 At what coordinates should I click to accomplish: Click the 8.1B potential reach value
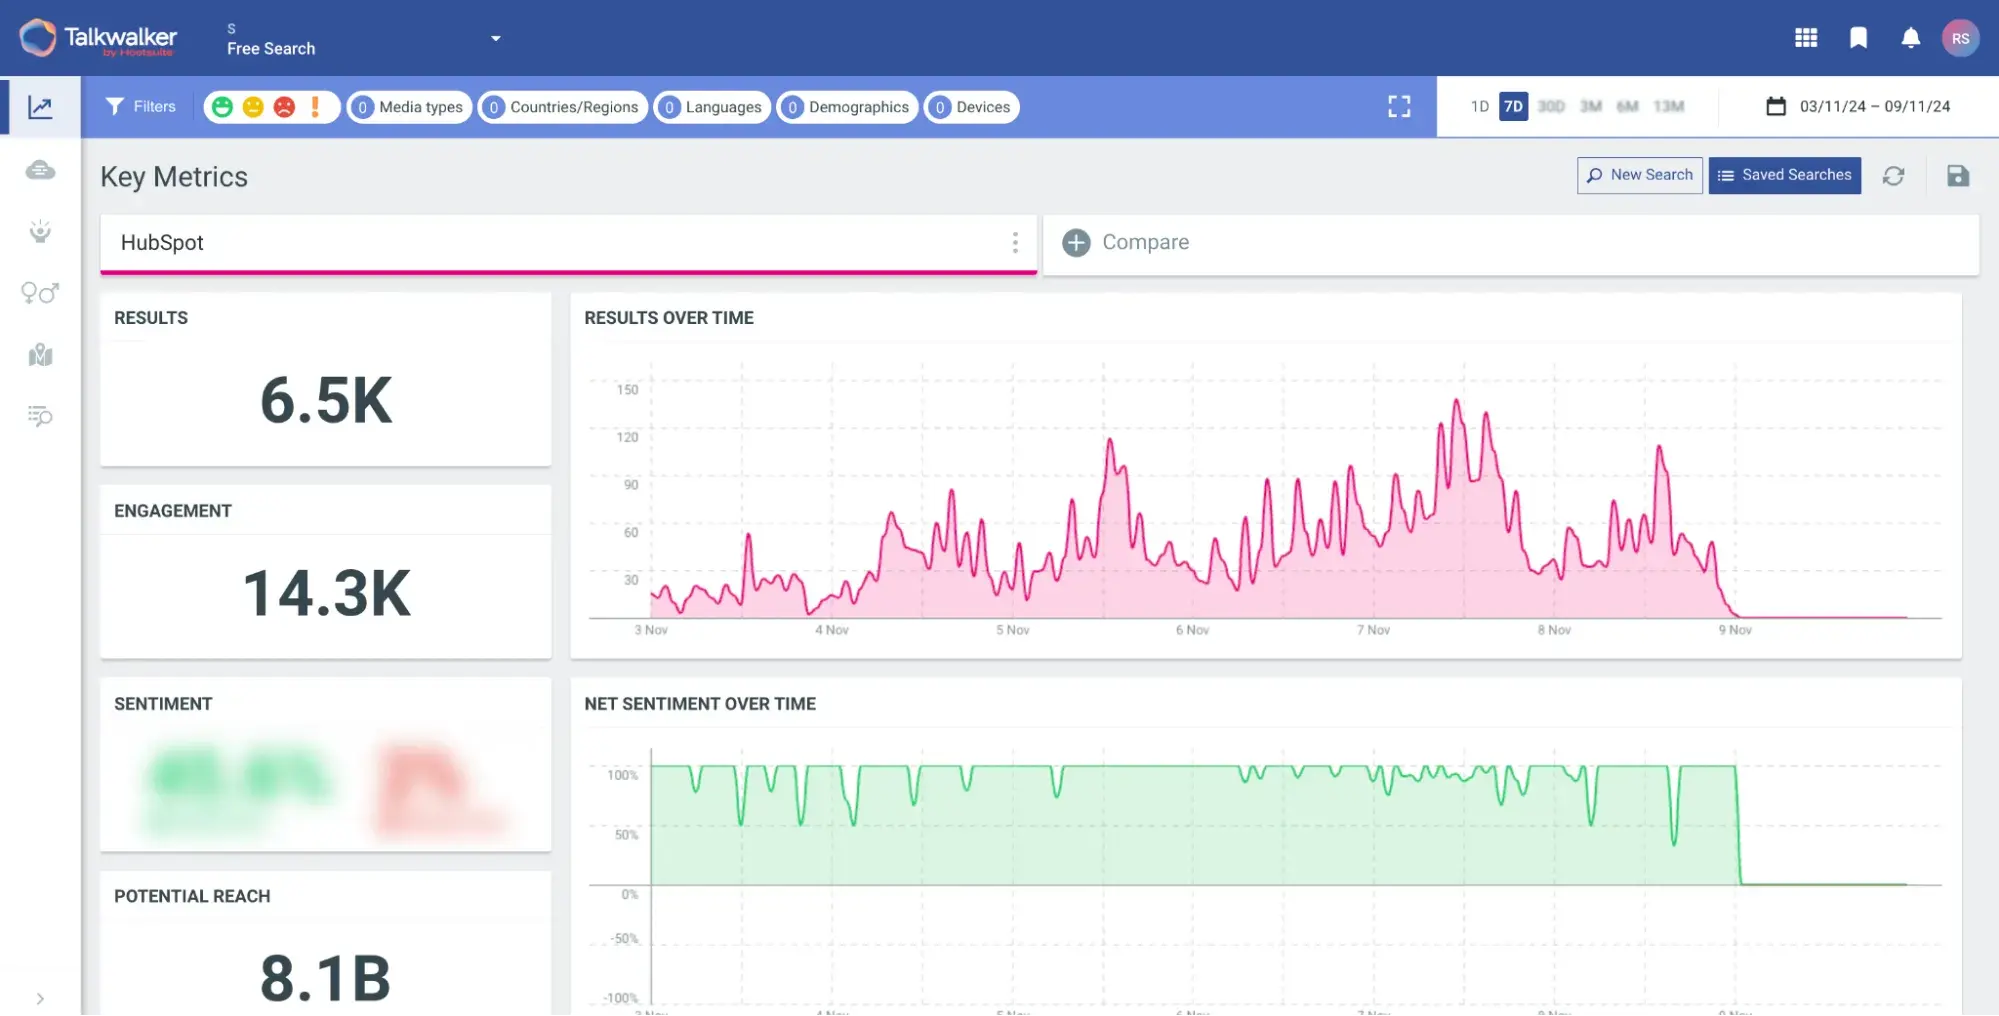326,977
